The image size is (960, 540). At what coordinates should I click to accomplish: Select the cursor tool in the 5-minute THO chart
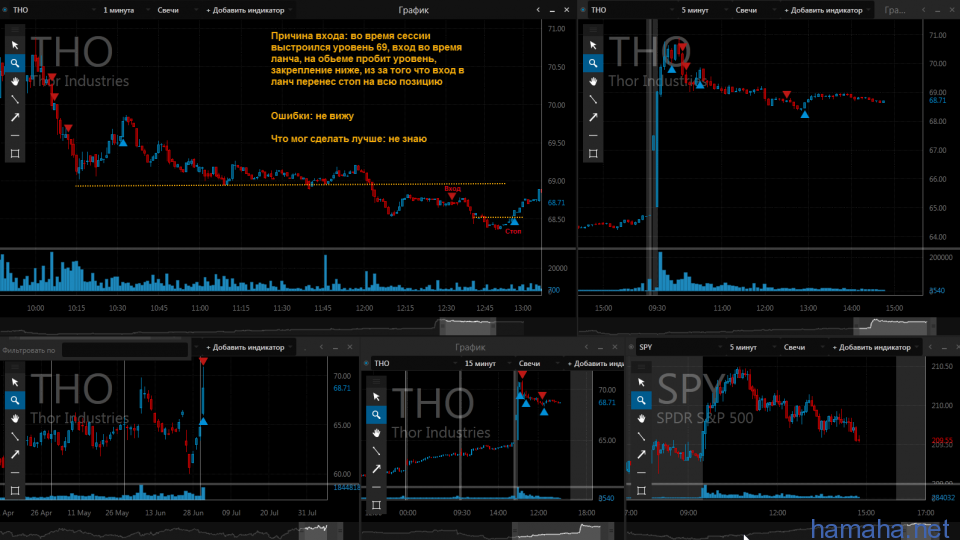tap(593, 45)
